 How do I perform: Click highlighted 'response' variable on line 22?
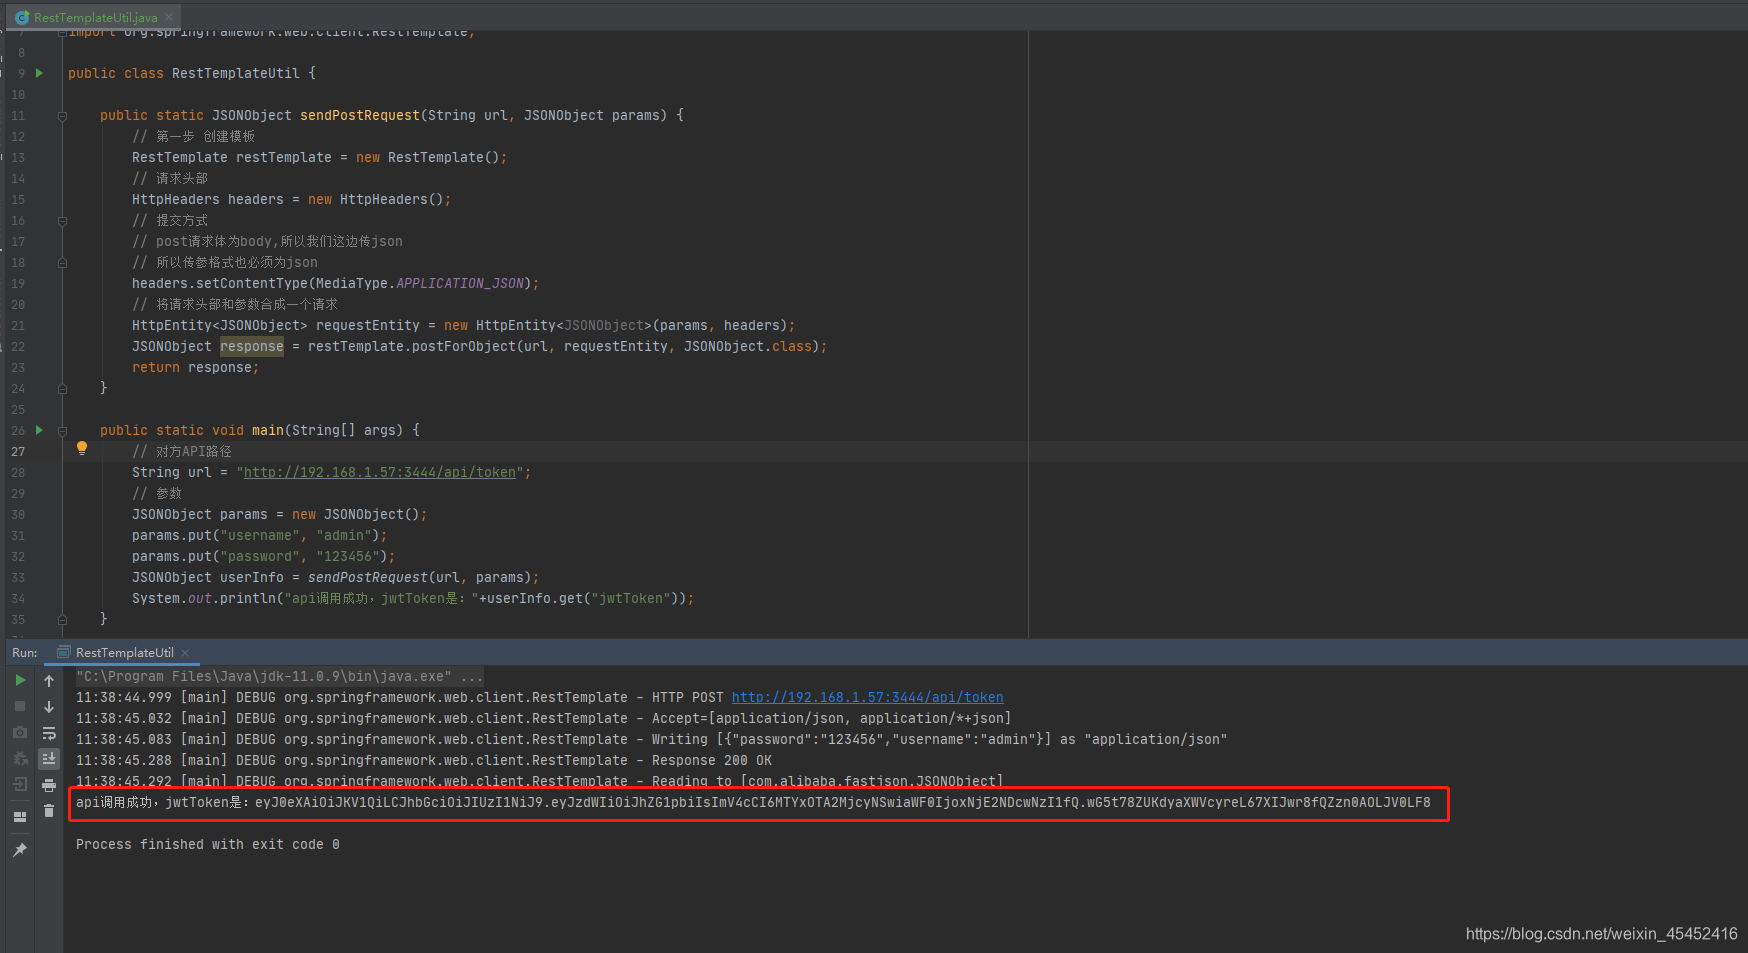tap(252, 346)
